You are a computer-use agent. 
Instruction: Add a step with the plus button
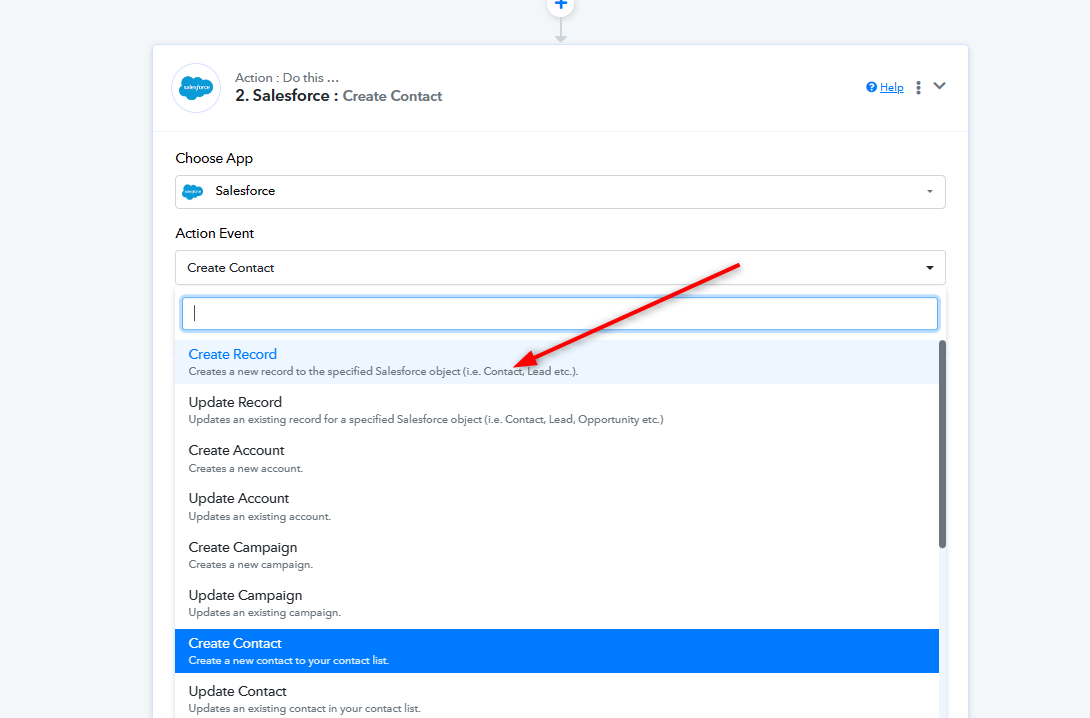click(560, 6)
